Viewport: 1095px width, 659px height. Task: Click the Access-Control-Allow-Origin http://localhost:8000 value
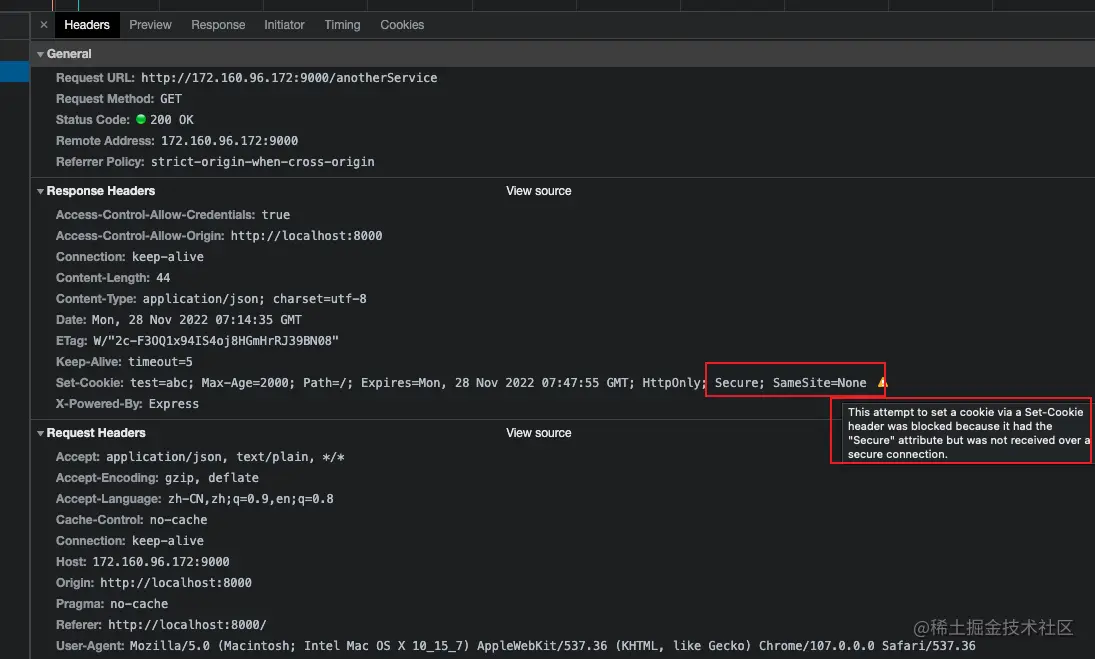(x=307, y=236)
